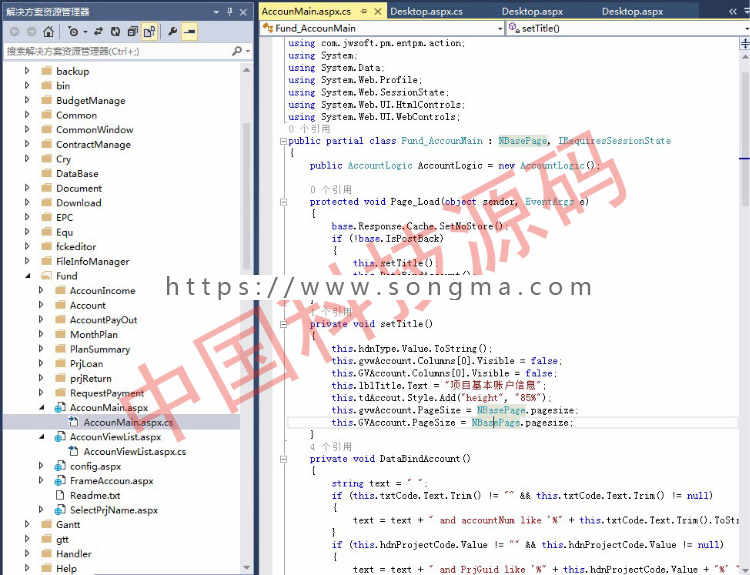Switch to the first Desktop.aspx tab
The image size is (750, 575).
[532, 11]
